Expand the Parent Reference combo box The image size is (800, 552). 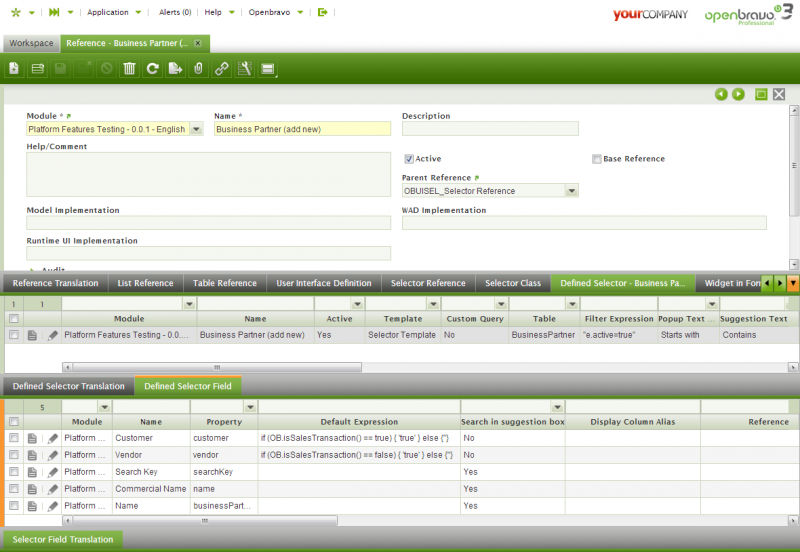[571, 191]
